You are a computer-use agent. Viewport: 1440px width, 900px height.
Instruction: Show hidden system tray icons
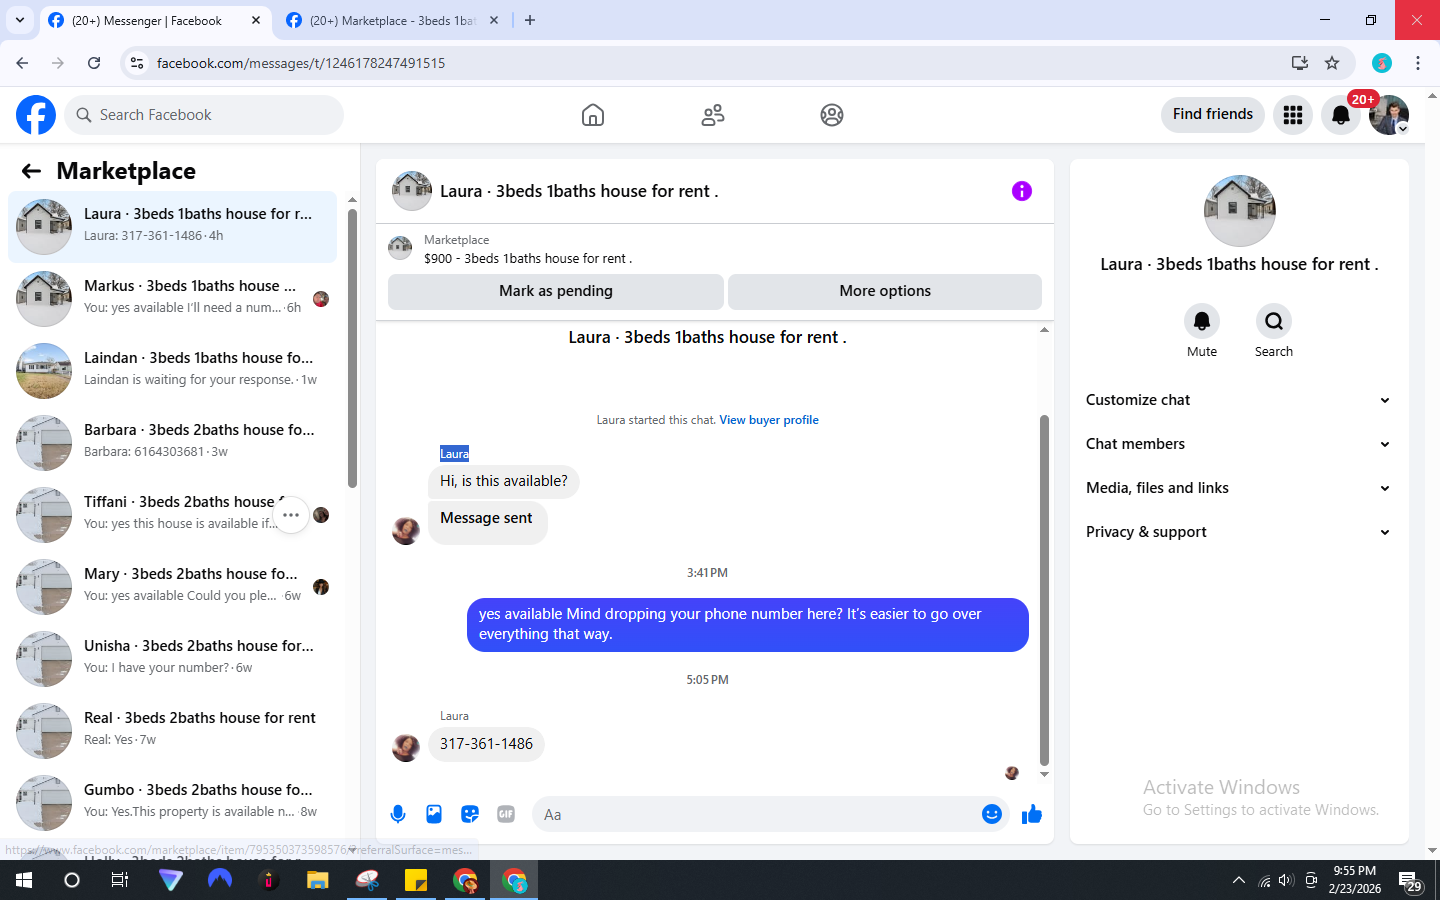point(1239,880)
